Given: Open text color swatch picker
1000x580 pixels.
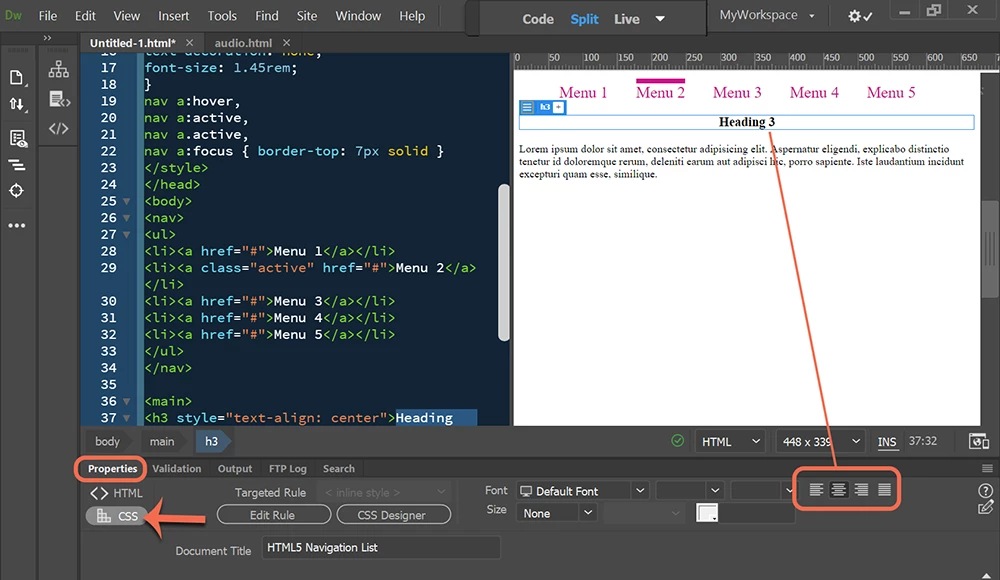Looking at the screenshot, I should (x=707, y=514).
